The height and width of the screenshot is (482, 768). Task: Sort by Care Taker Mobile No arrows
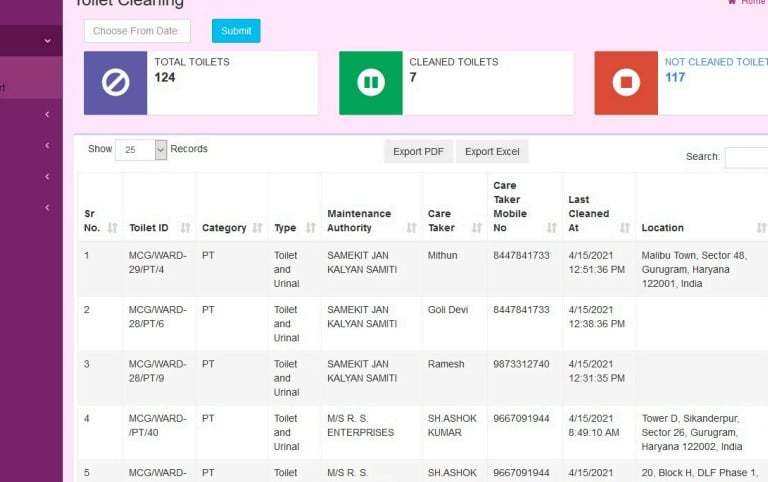[552, 227]
